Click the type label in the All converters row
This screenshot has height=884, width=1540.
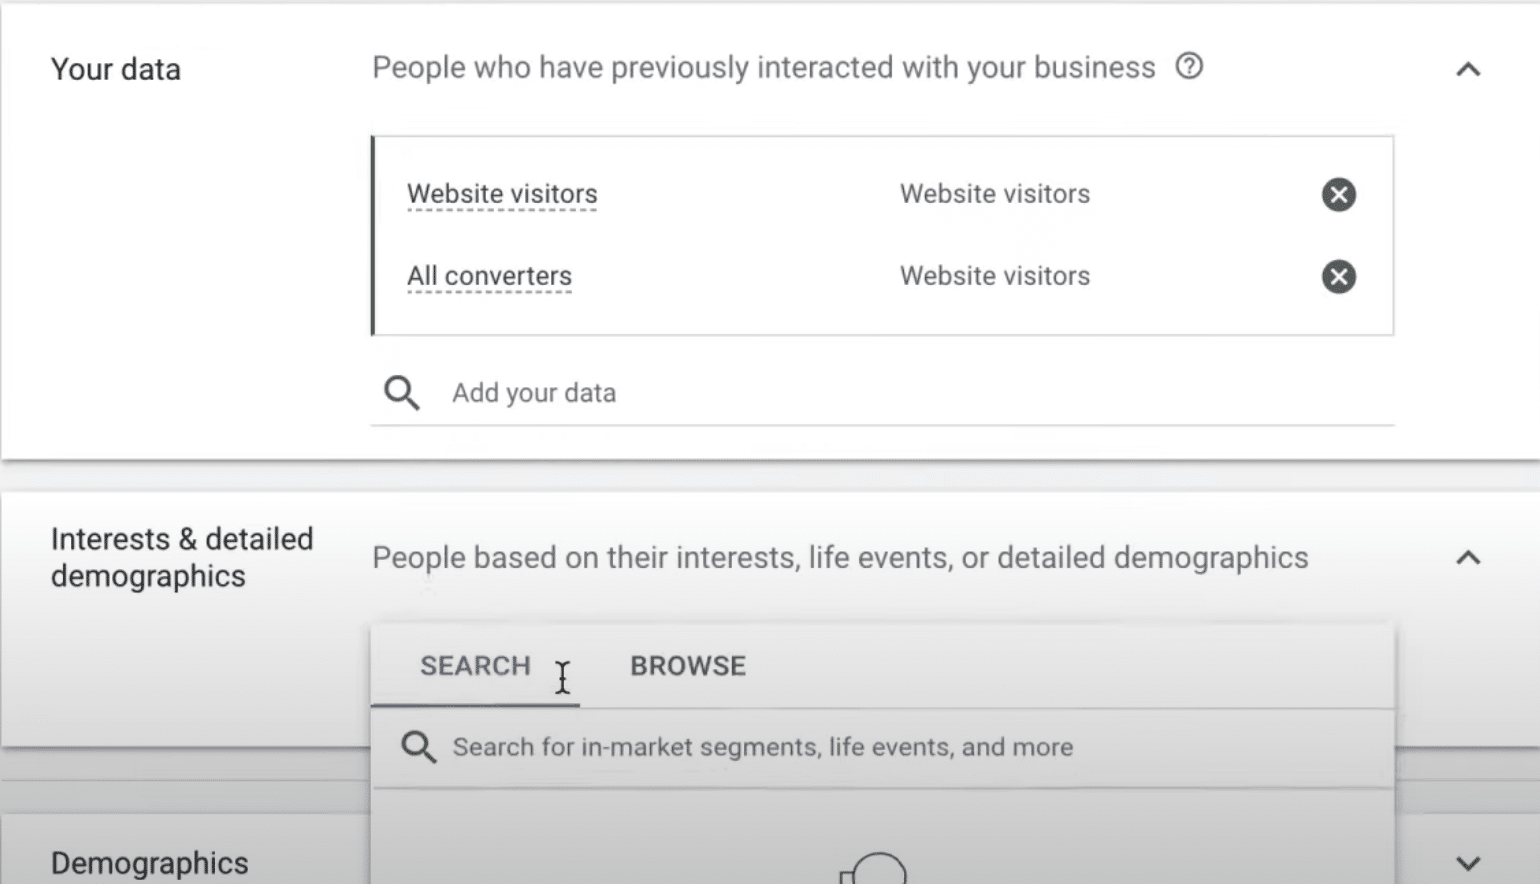994,276
